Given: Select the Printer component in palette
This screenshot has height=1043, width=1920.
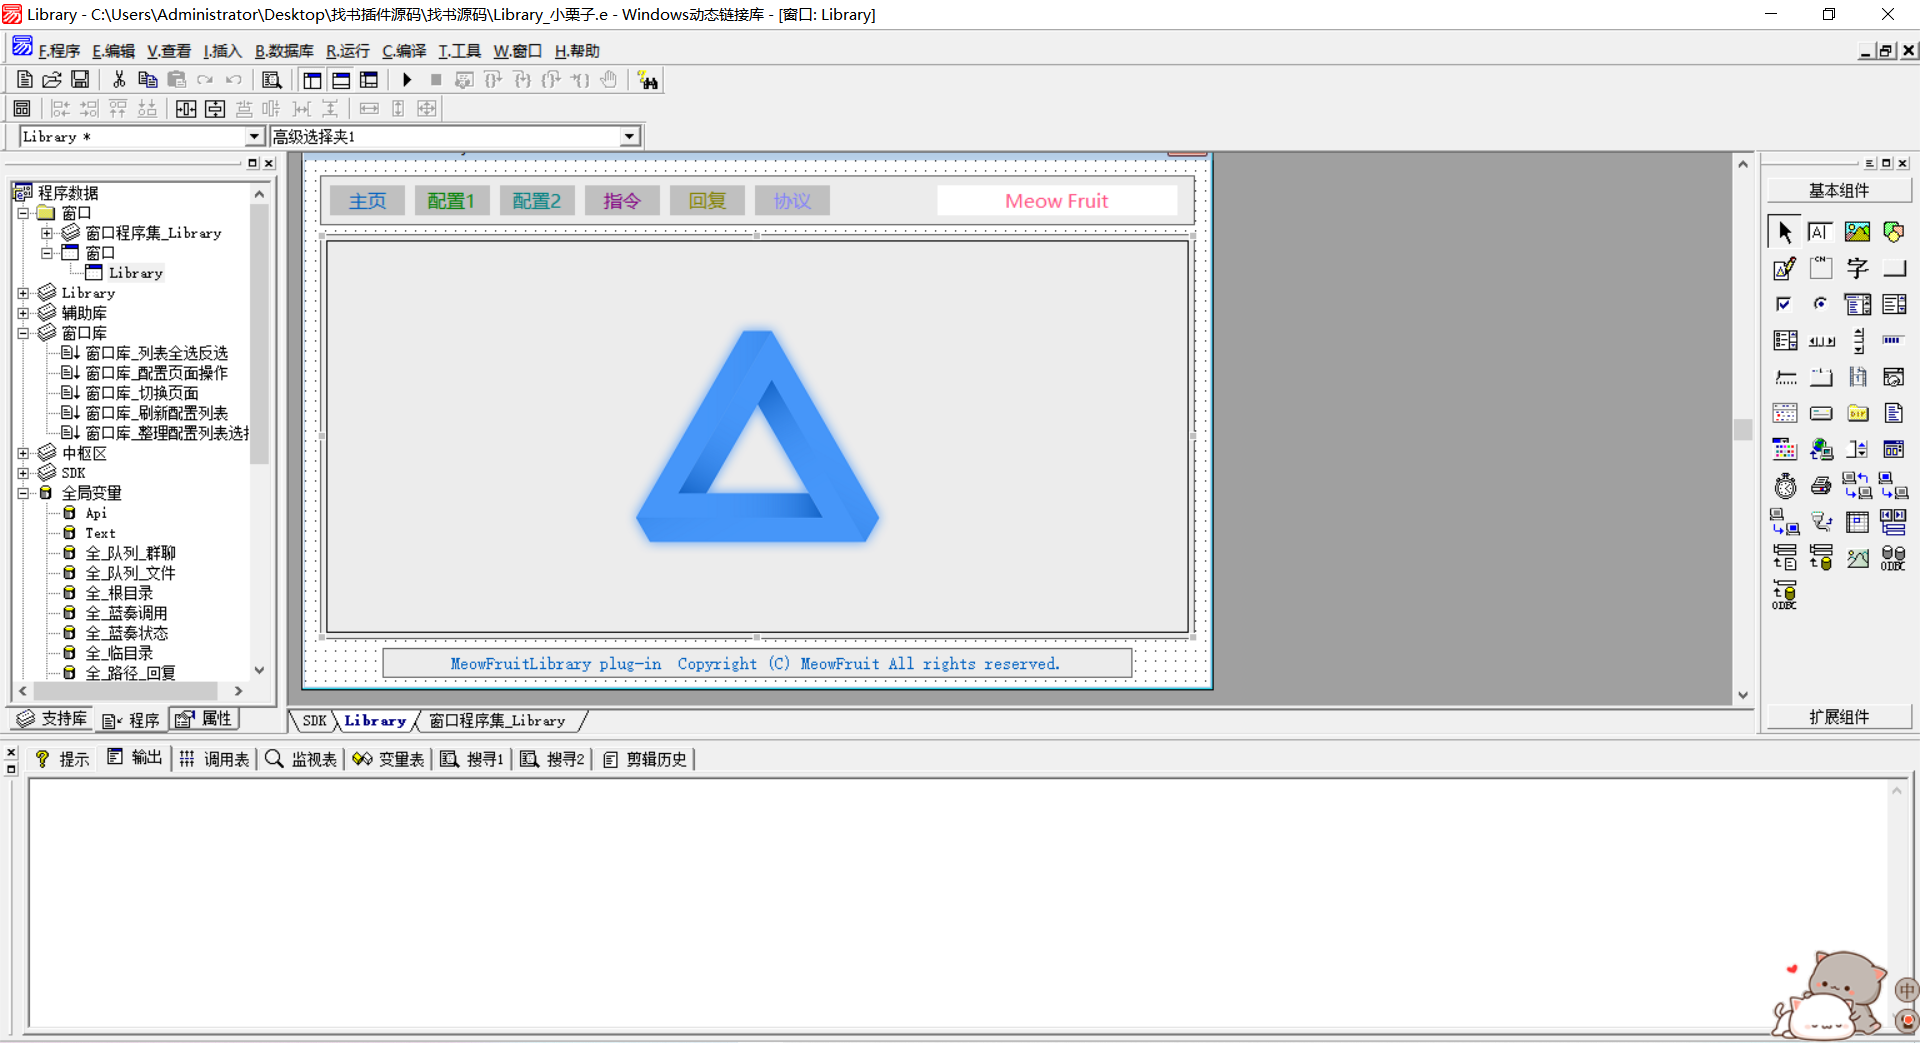Looking at the screenshot, I should coord(1821,486).
